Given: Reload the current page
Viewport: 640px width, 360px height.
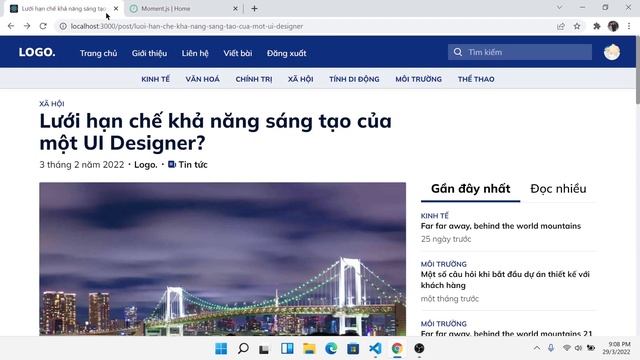Looking at the screenshot, I should pos(43,26).
